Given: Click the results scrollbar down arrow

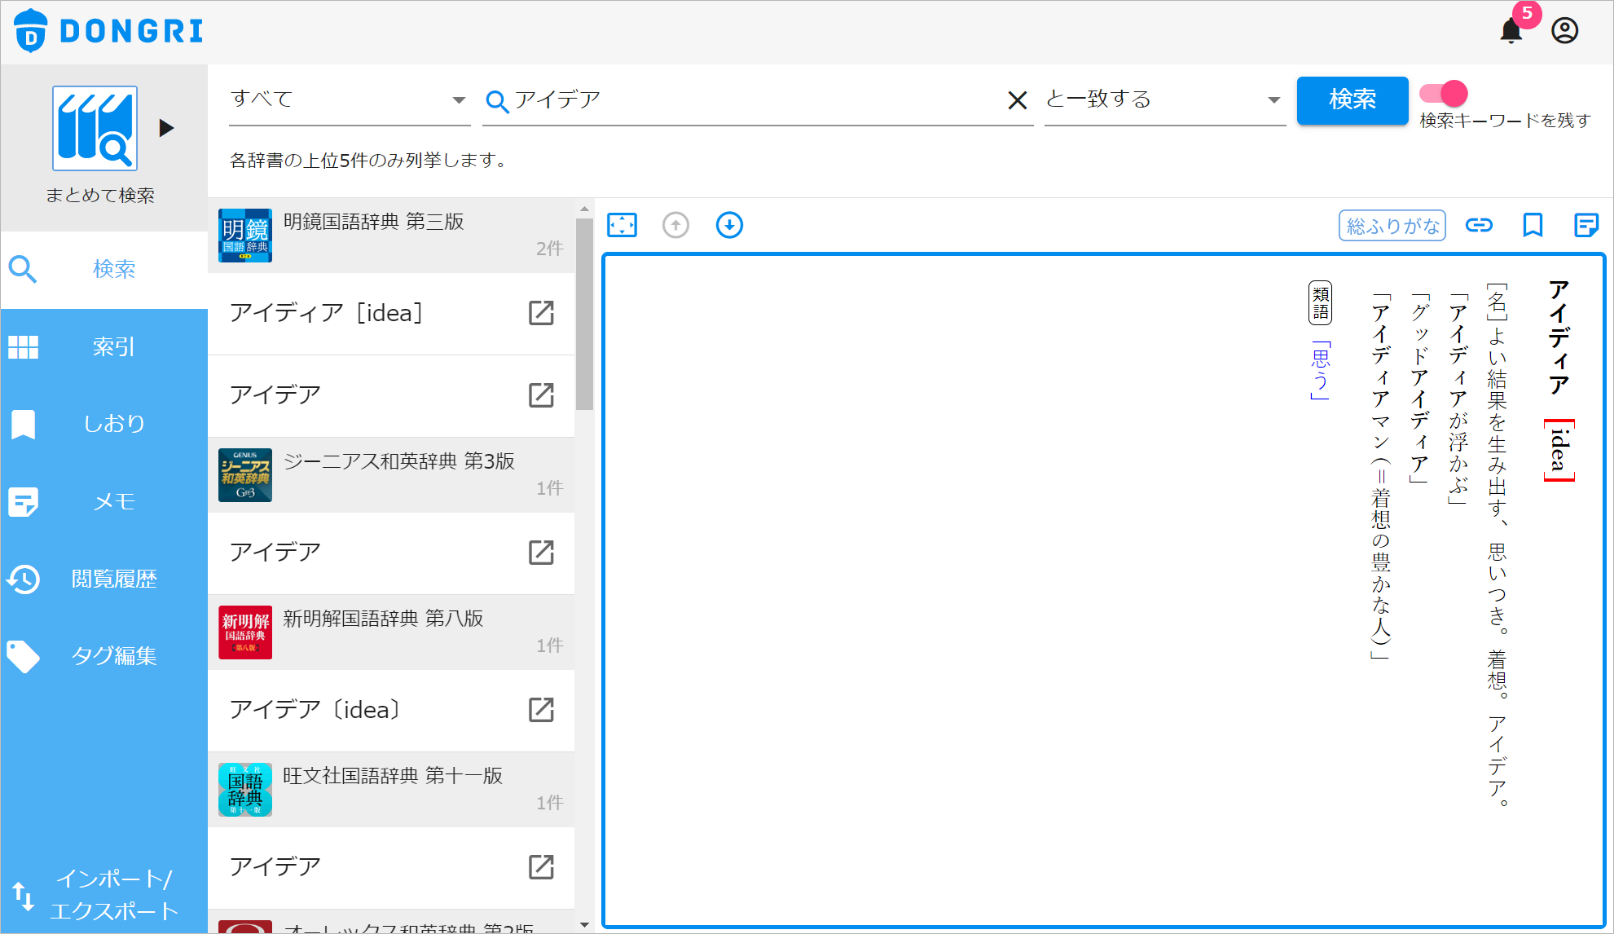Looking at the screenshot, I should coord(585,925).
